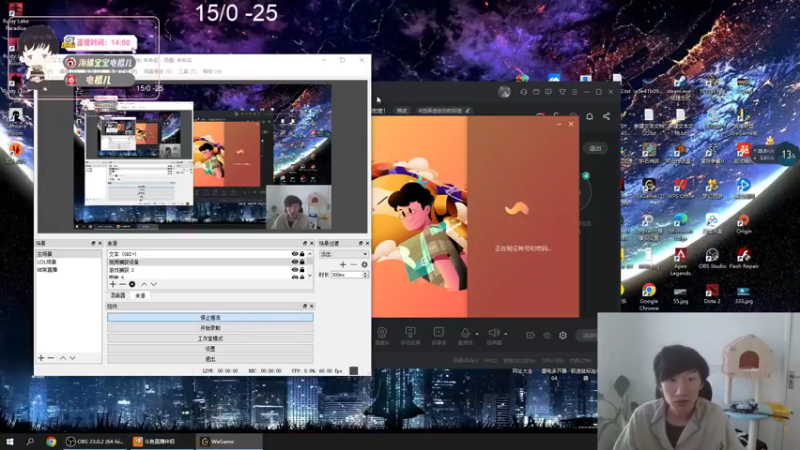Click user avatar in streaming app title bar
Viewport: 800px width, 450px height.
[505, 92]
